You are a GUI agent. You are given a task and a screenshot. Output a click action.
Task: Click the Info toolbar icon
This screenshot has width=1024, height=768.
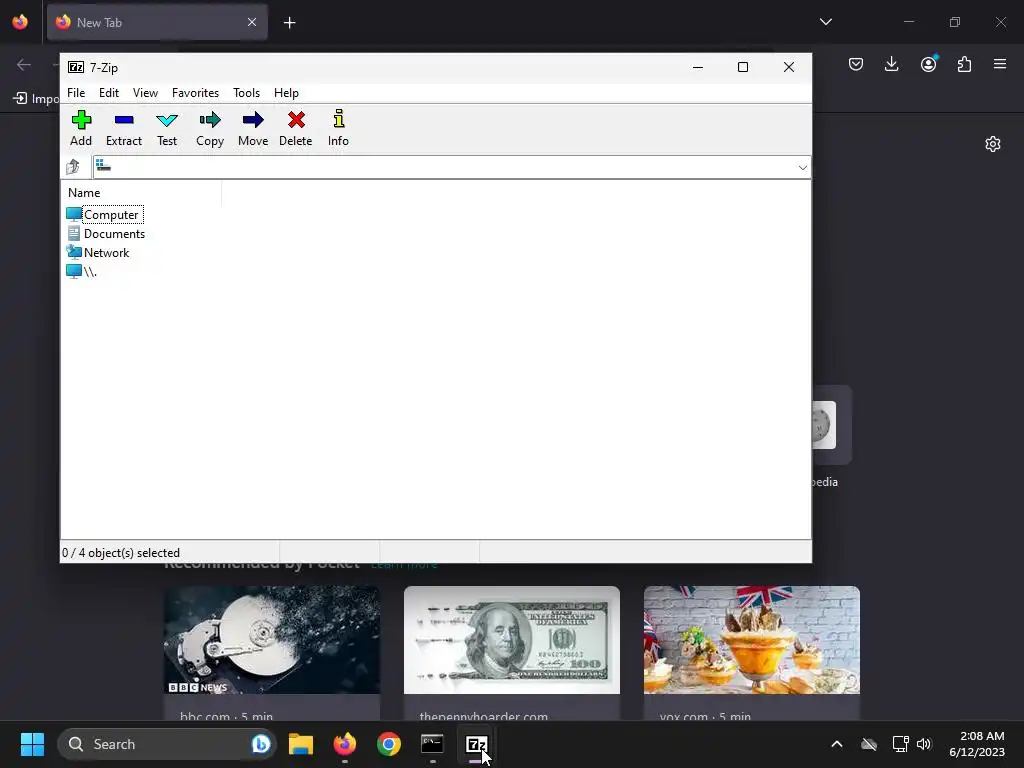coord(338,128)
